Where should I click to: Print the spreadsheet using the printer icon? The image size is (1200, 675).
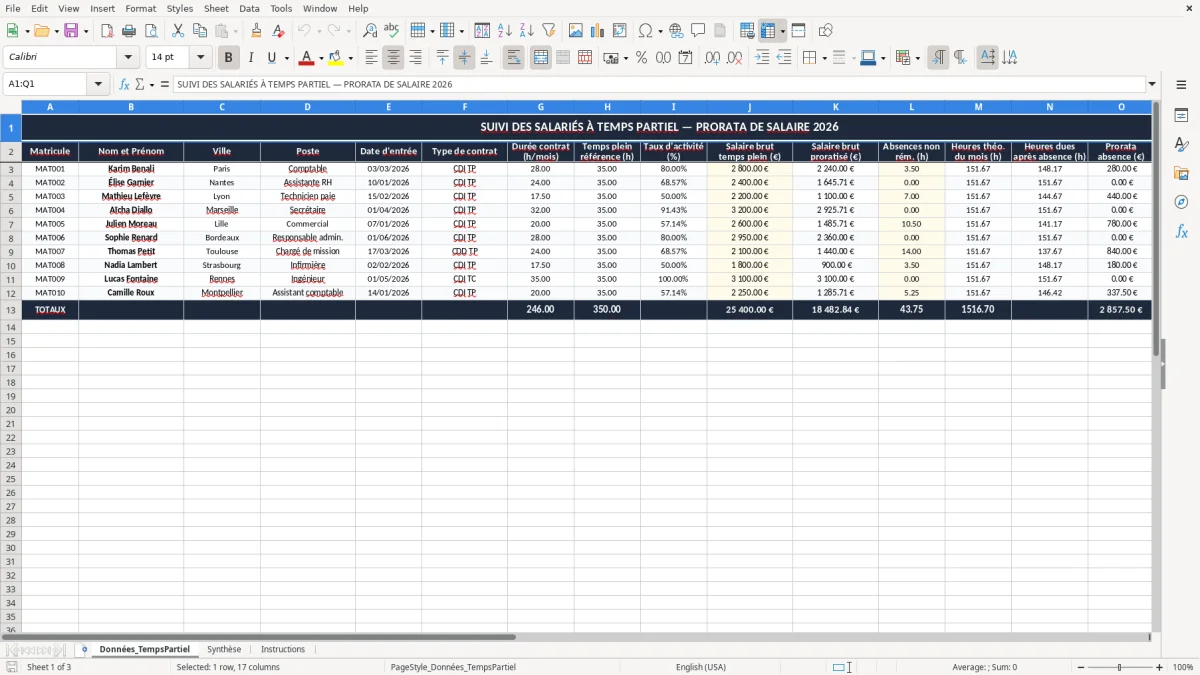tap(131, 31)
